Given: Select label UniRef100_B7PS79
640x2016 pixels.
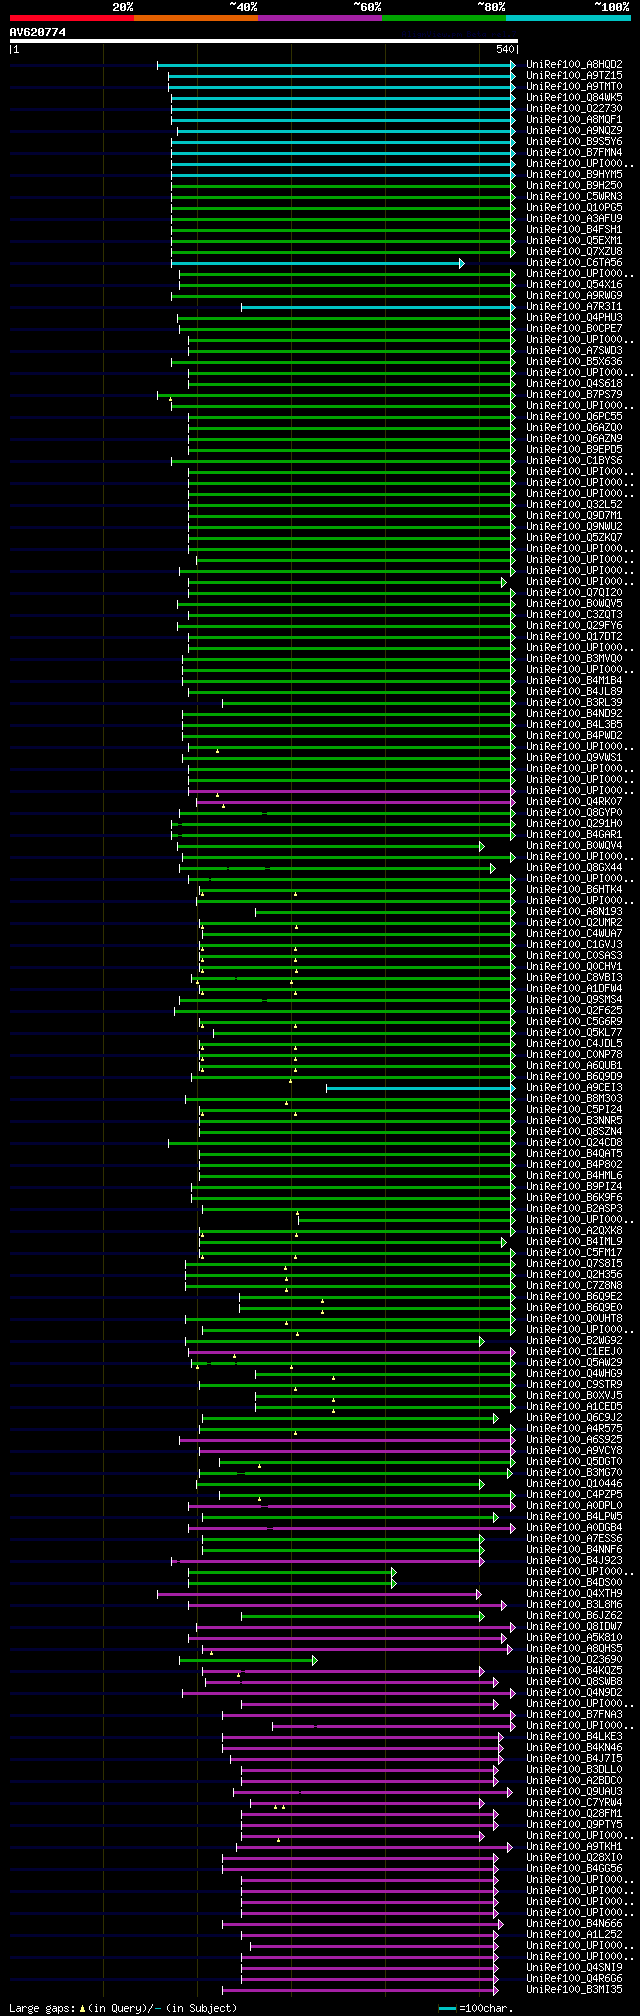Looking at the screenshot, I should [574, 395].
